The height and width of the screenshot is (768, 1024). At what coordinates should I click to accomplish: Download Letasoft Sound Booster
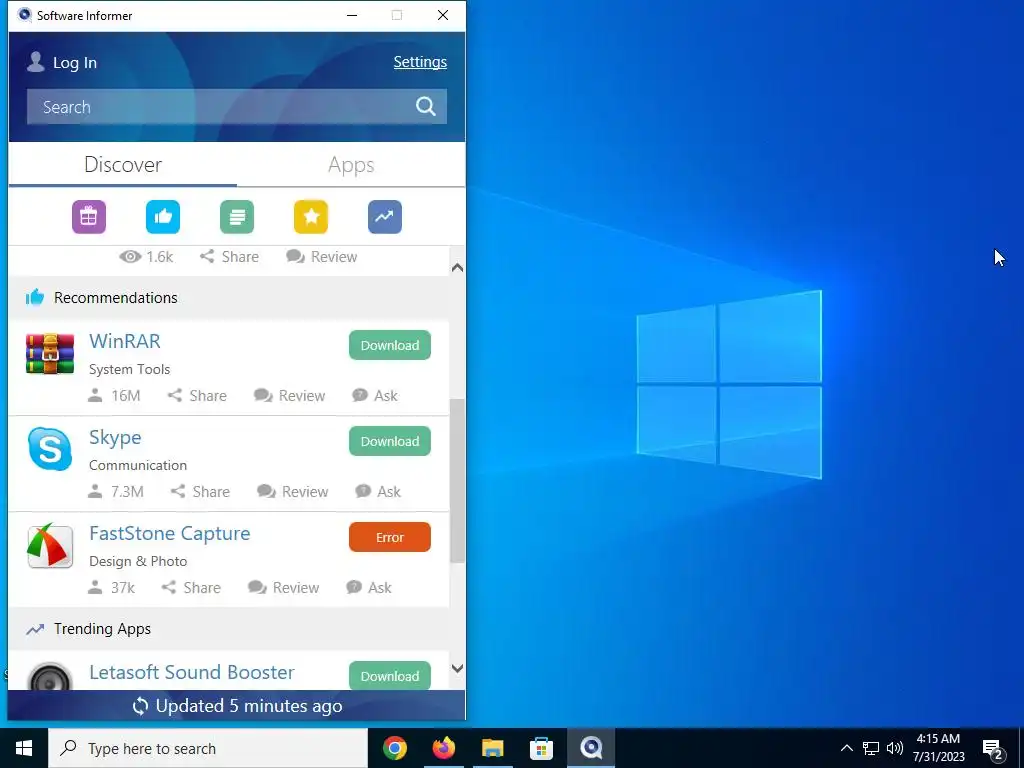coord(390,676)
